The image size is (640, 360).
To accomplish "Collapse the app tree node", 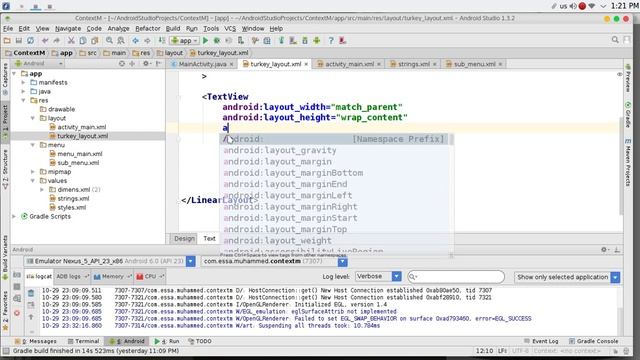I will [14, 73].
